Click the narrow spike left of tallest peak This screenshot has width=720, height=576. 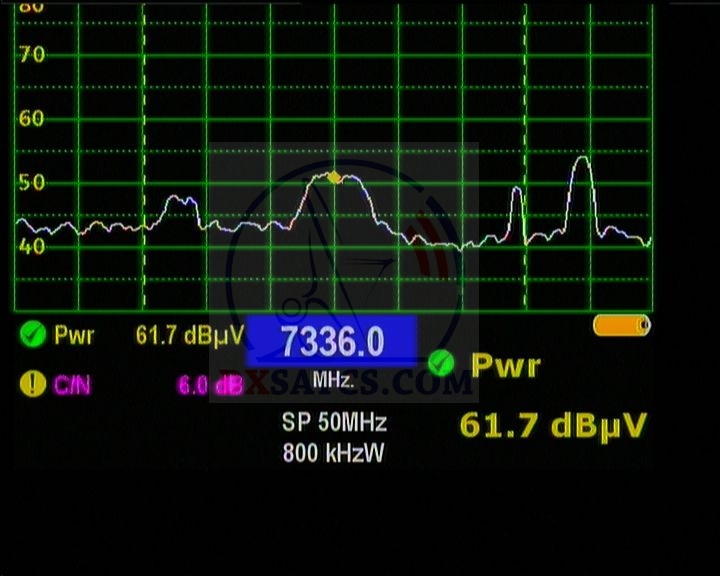pyautogui.click(x=517, y=192)
